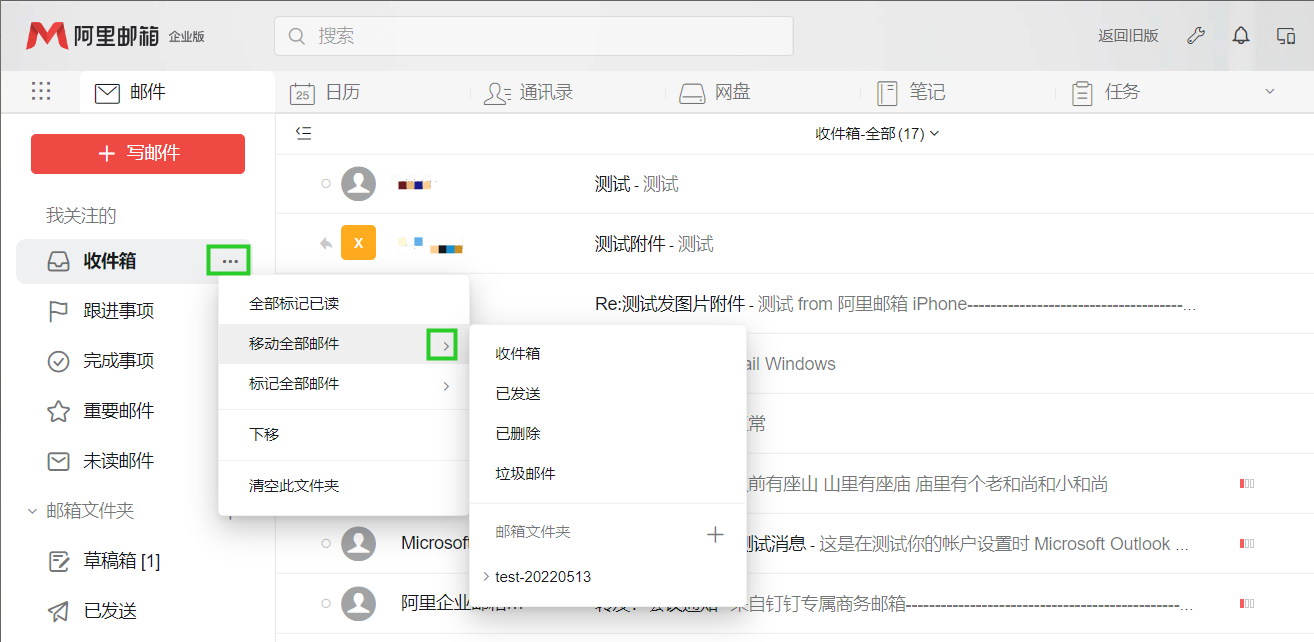Click the 写邮件 compose button
This screenshot has width=1314, height=642.
137,153
